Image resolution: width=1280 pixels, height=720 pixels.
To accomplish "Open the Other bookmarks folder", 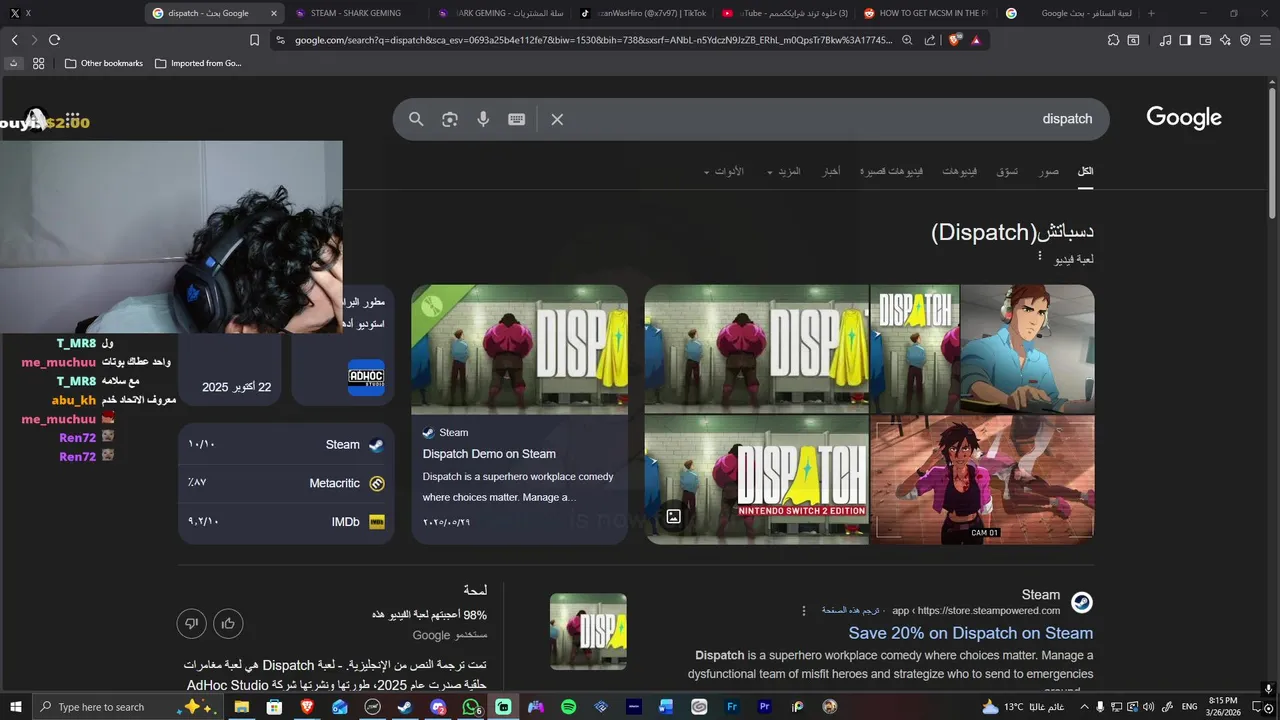I will tap(104, 63).
